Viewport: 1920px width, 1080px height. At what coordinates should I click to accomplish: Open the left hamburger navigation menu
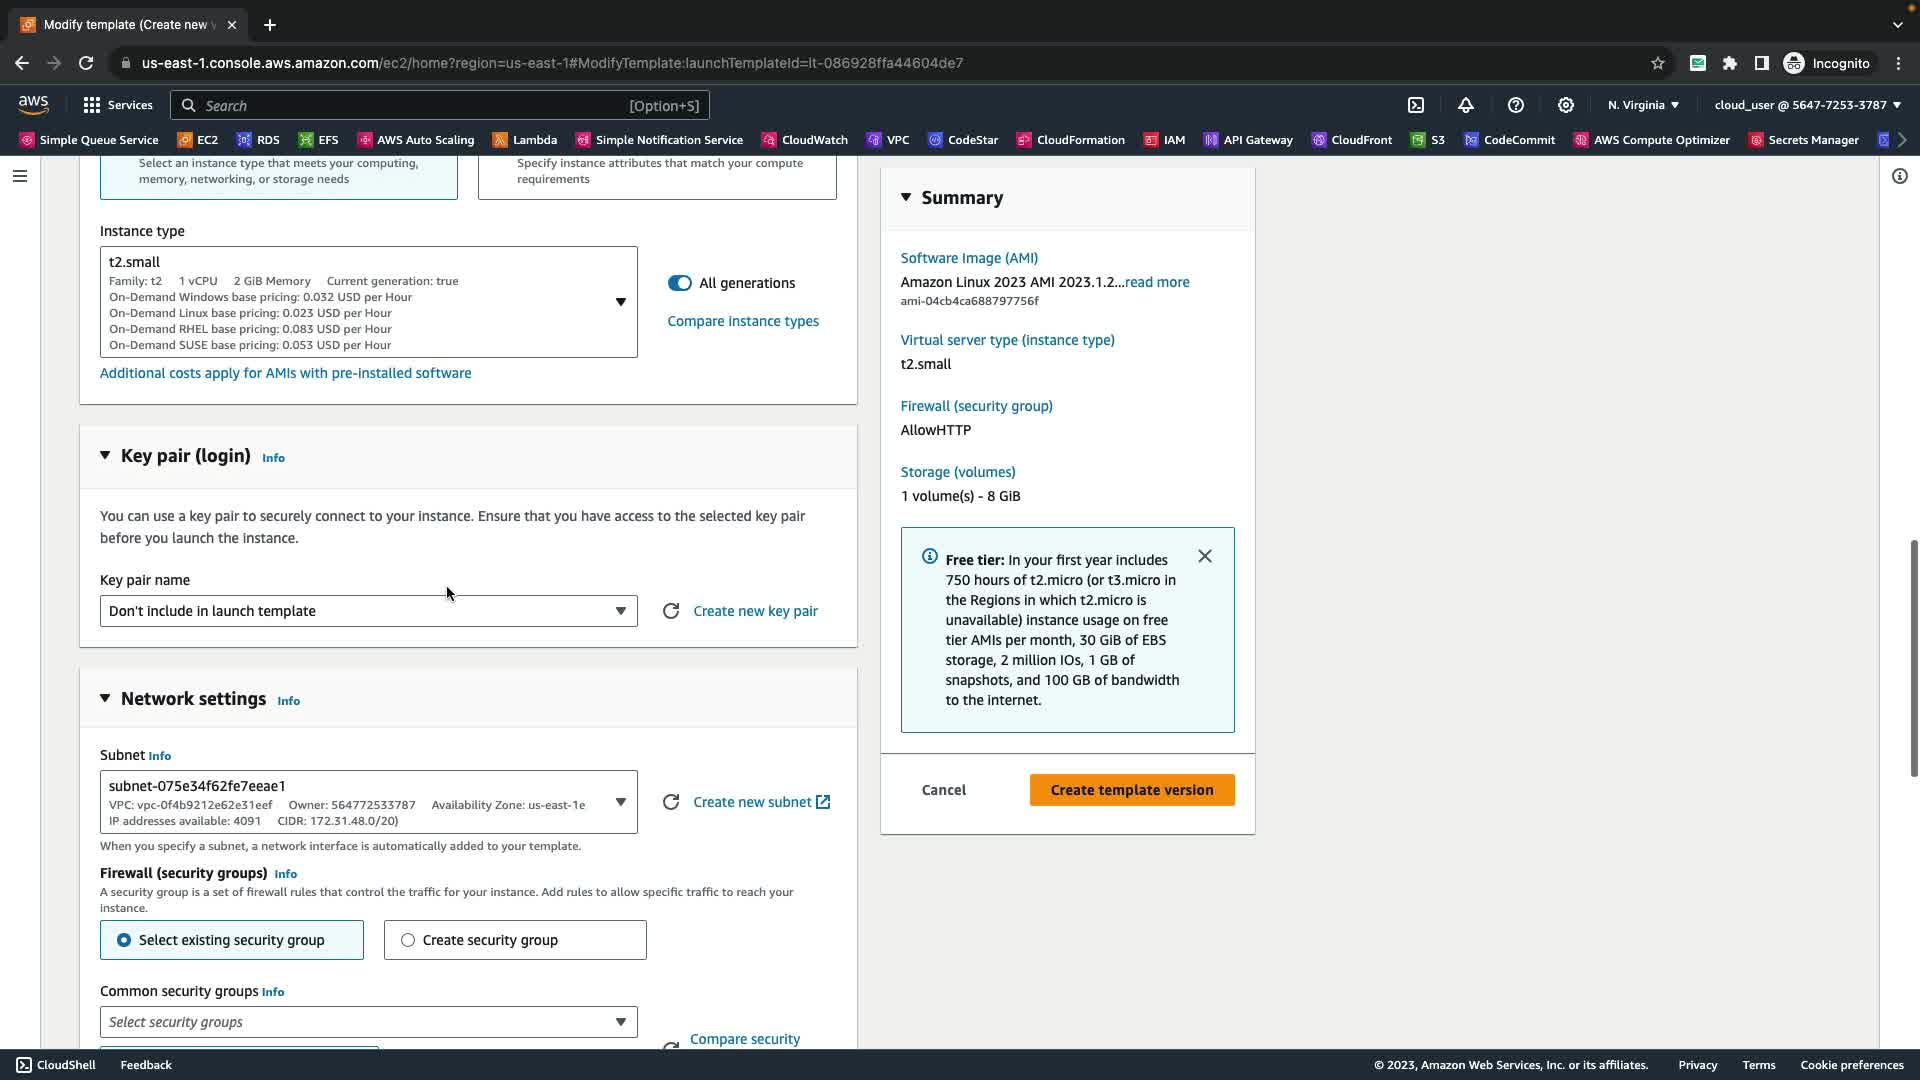20,176
